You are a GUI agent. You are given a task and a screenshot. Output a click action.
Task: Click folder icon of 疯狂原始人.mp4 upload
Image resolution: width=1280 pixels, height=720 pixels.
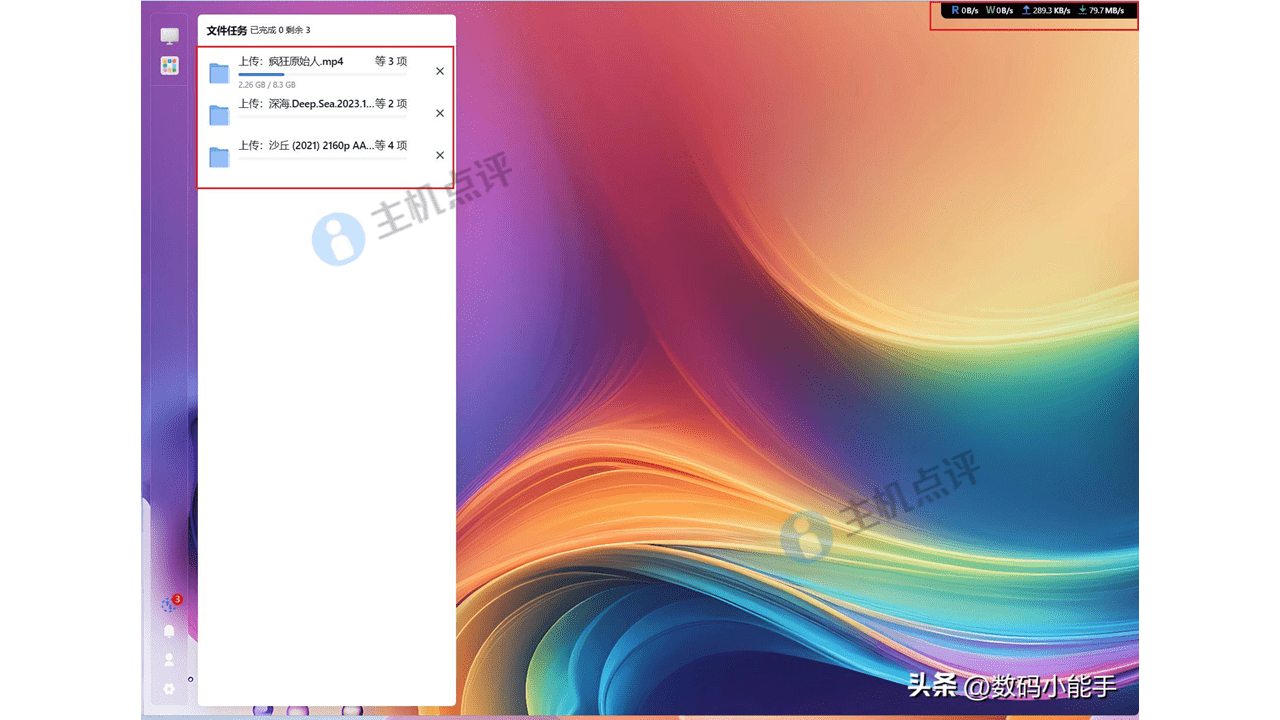point(219,73)
